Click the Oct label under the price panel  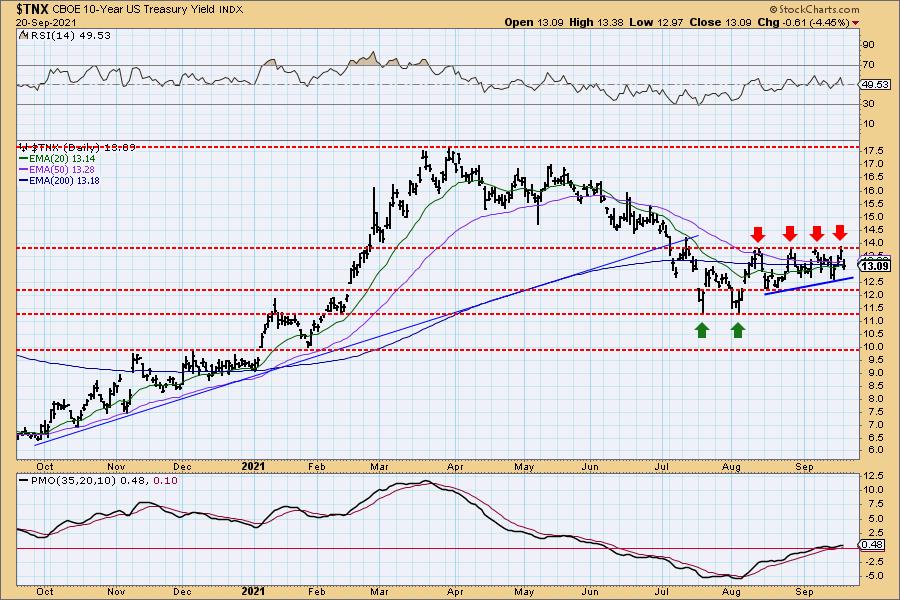pyautogui.click(x=45, y=467)
